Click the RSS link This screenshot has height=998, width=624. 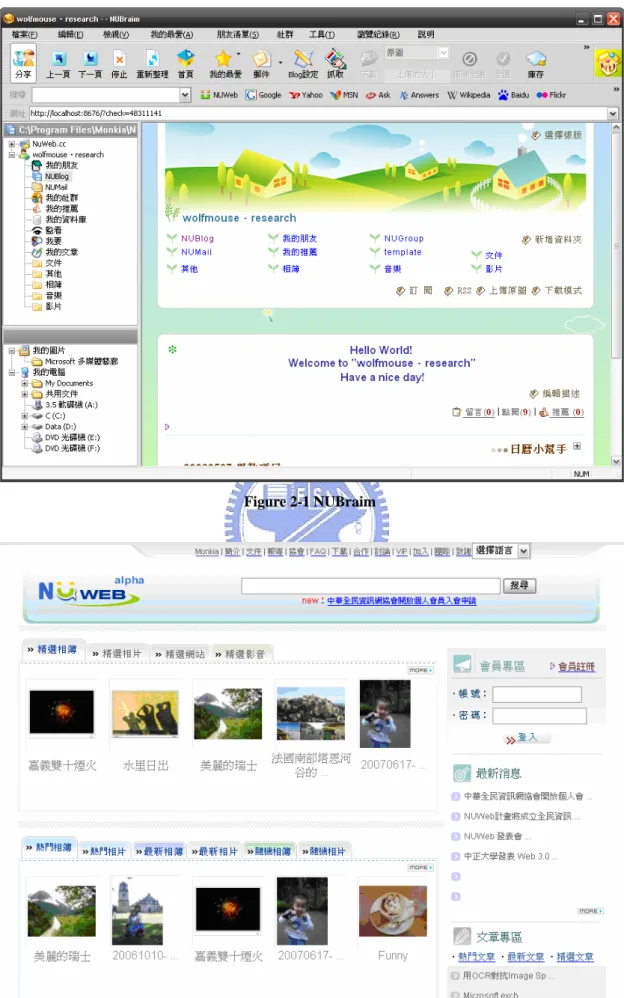[459, 290]
